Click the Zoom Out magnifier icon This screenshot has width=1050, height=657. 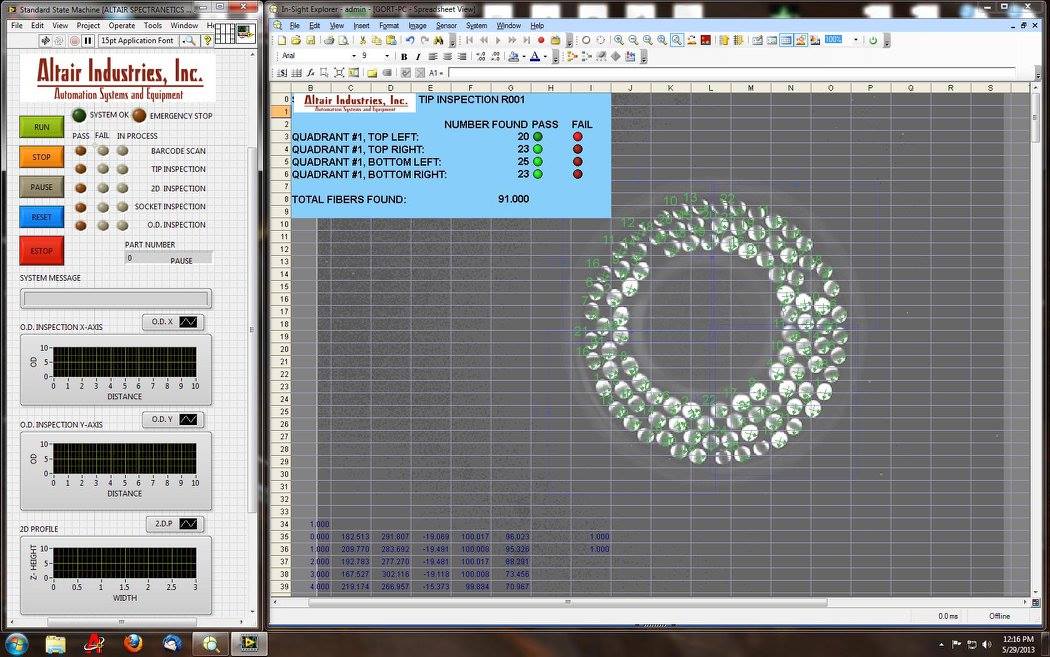(x=633, y=40)
